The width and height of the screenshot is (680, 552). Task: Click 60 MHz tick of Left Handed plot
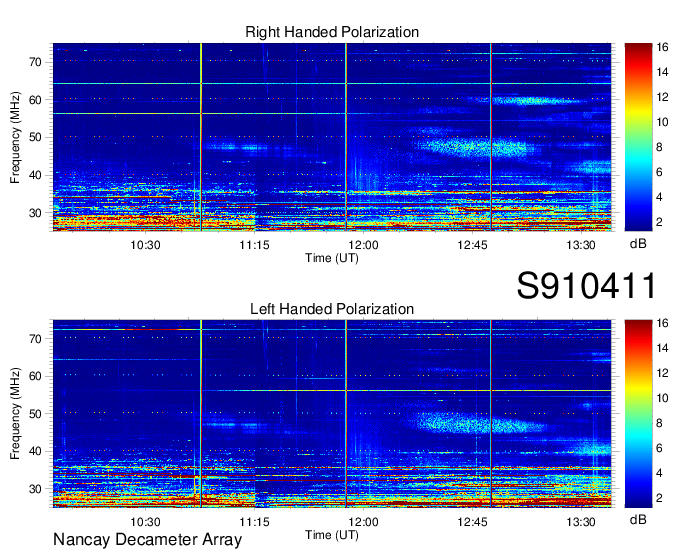35,376
